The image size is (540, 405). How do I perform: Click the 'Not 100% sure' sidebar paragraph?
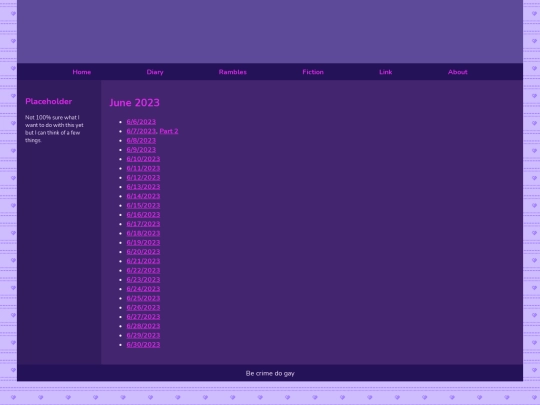coord(54,129)
